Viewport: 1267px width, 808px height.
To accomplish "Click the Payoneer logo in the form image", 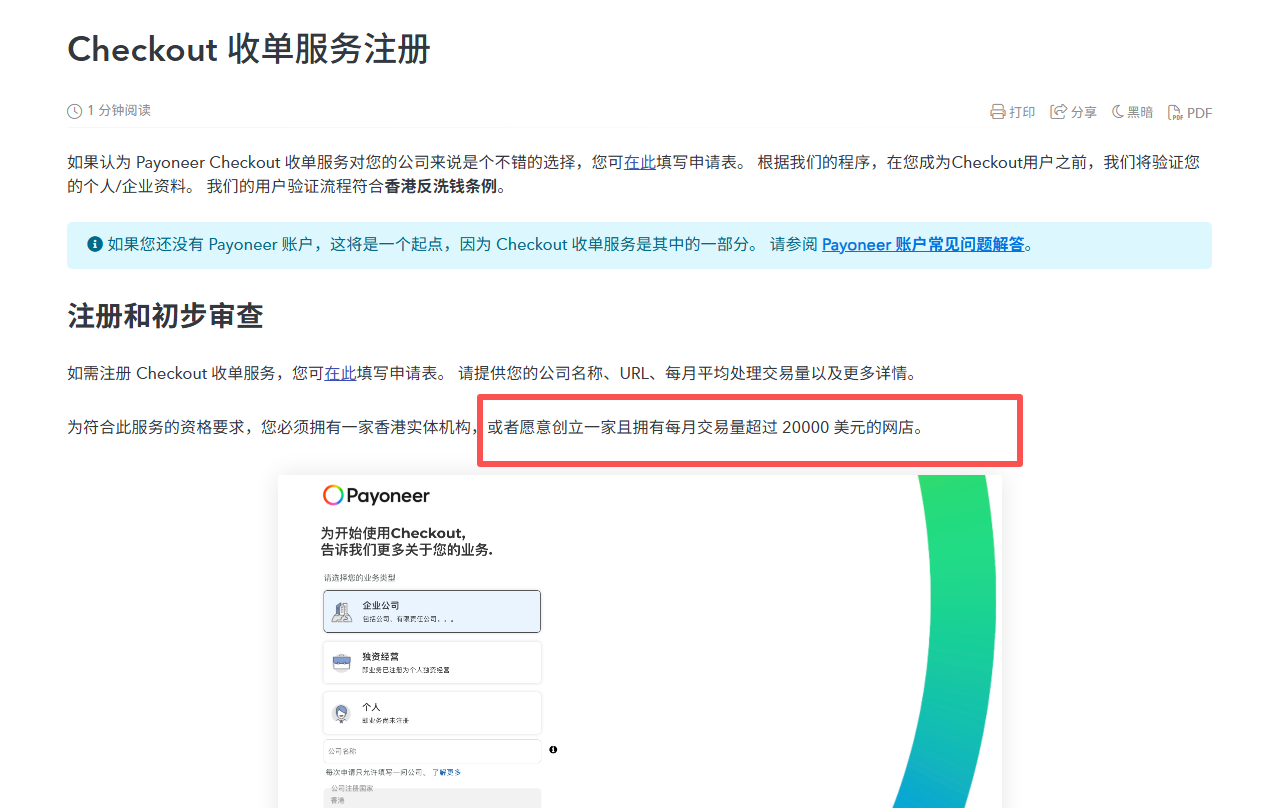I will [x=376, y=495].
